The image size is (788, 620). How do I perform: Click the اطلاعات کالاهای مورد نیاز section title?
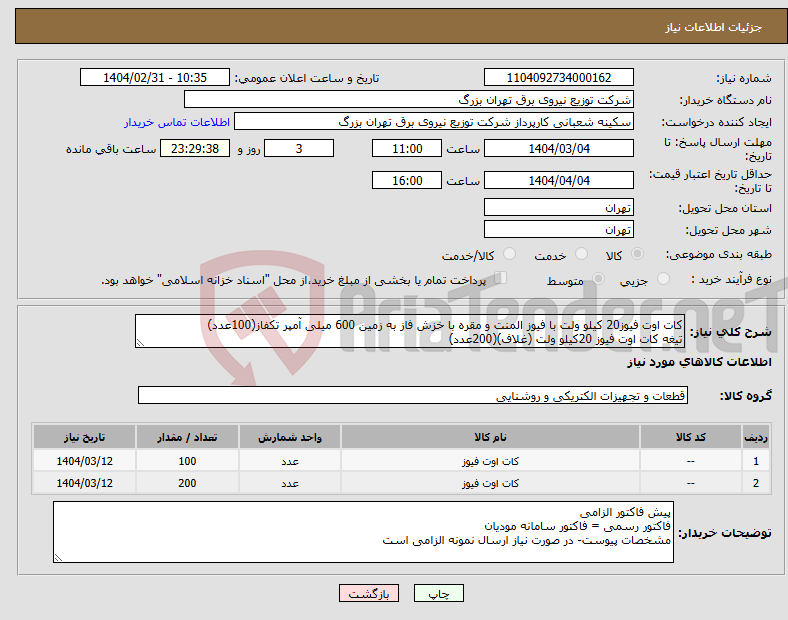pyautogui.click(x=699, y=362)
